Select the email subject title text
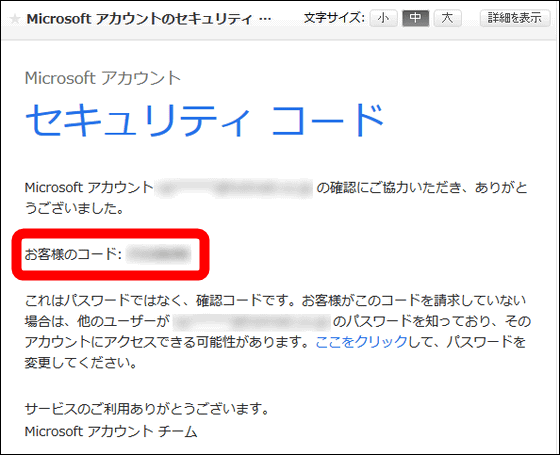 tap(149, 19)
